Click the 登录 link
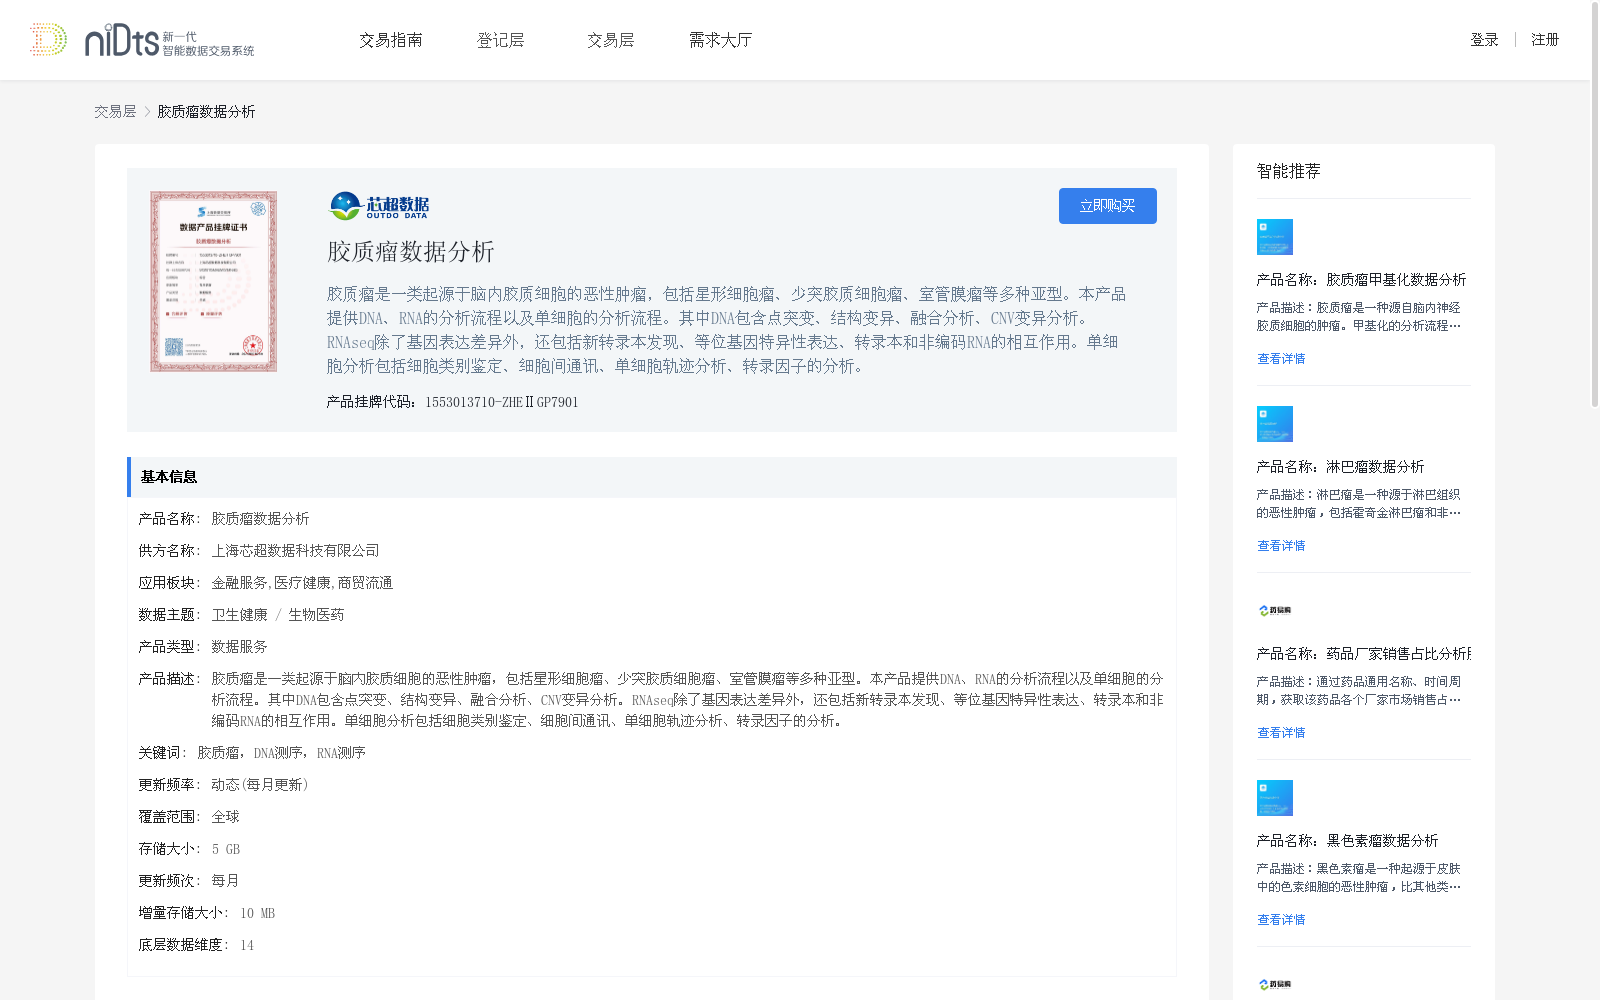Viewport: 1600px width, 1000px height. (1484, 40)
